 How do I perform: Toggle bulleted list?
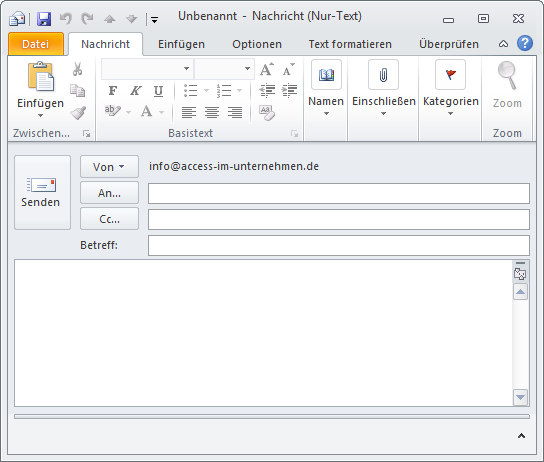(x=190, y=91)
